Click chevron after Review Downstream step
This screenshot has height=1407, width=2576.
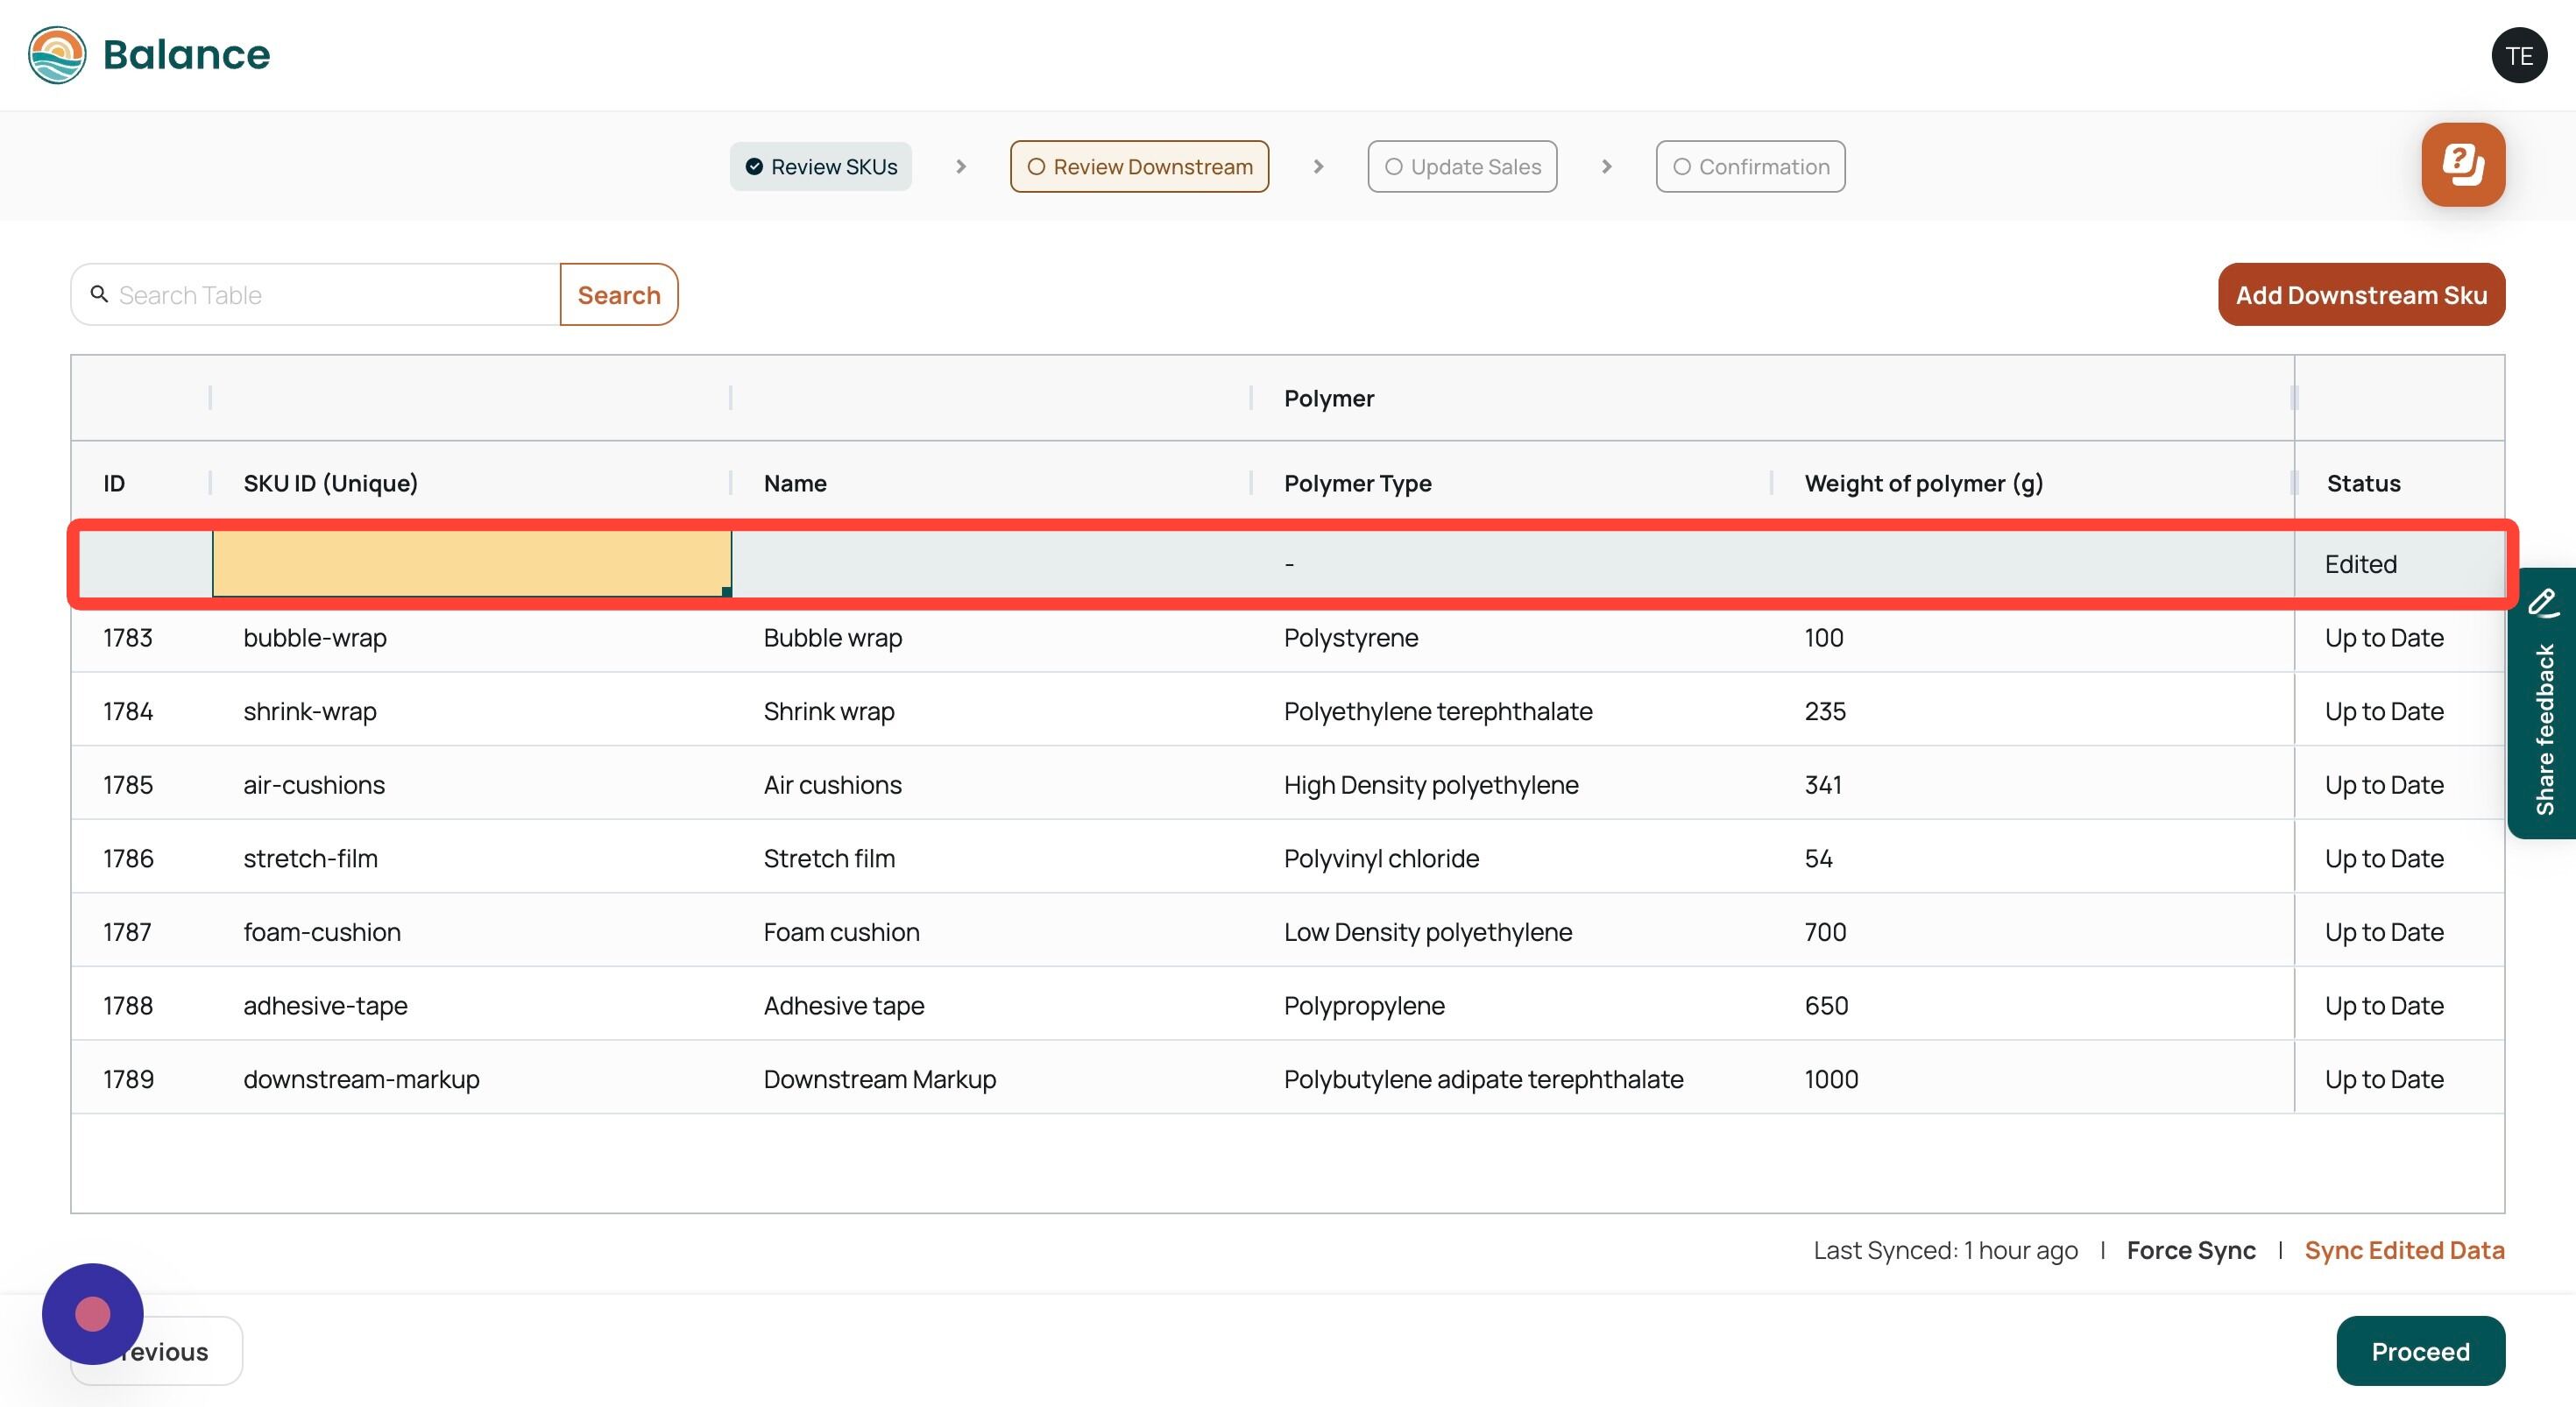click(x=1318, y=167)
